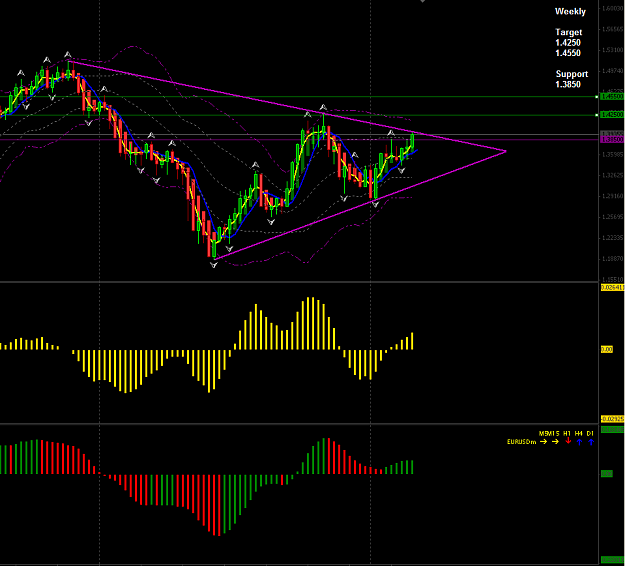Click the 'Weekly' label

click(x=570, y=12)
